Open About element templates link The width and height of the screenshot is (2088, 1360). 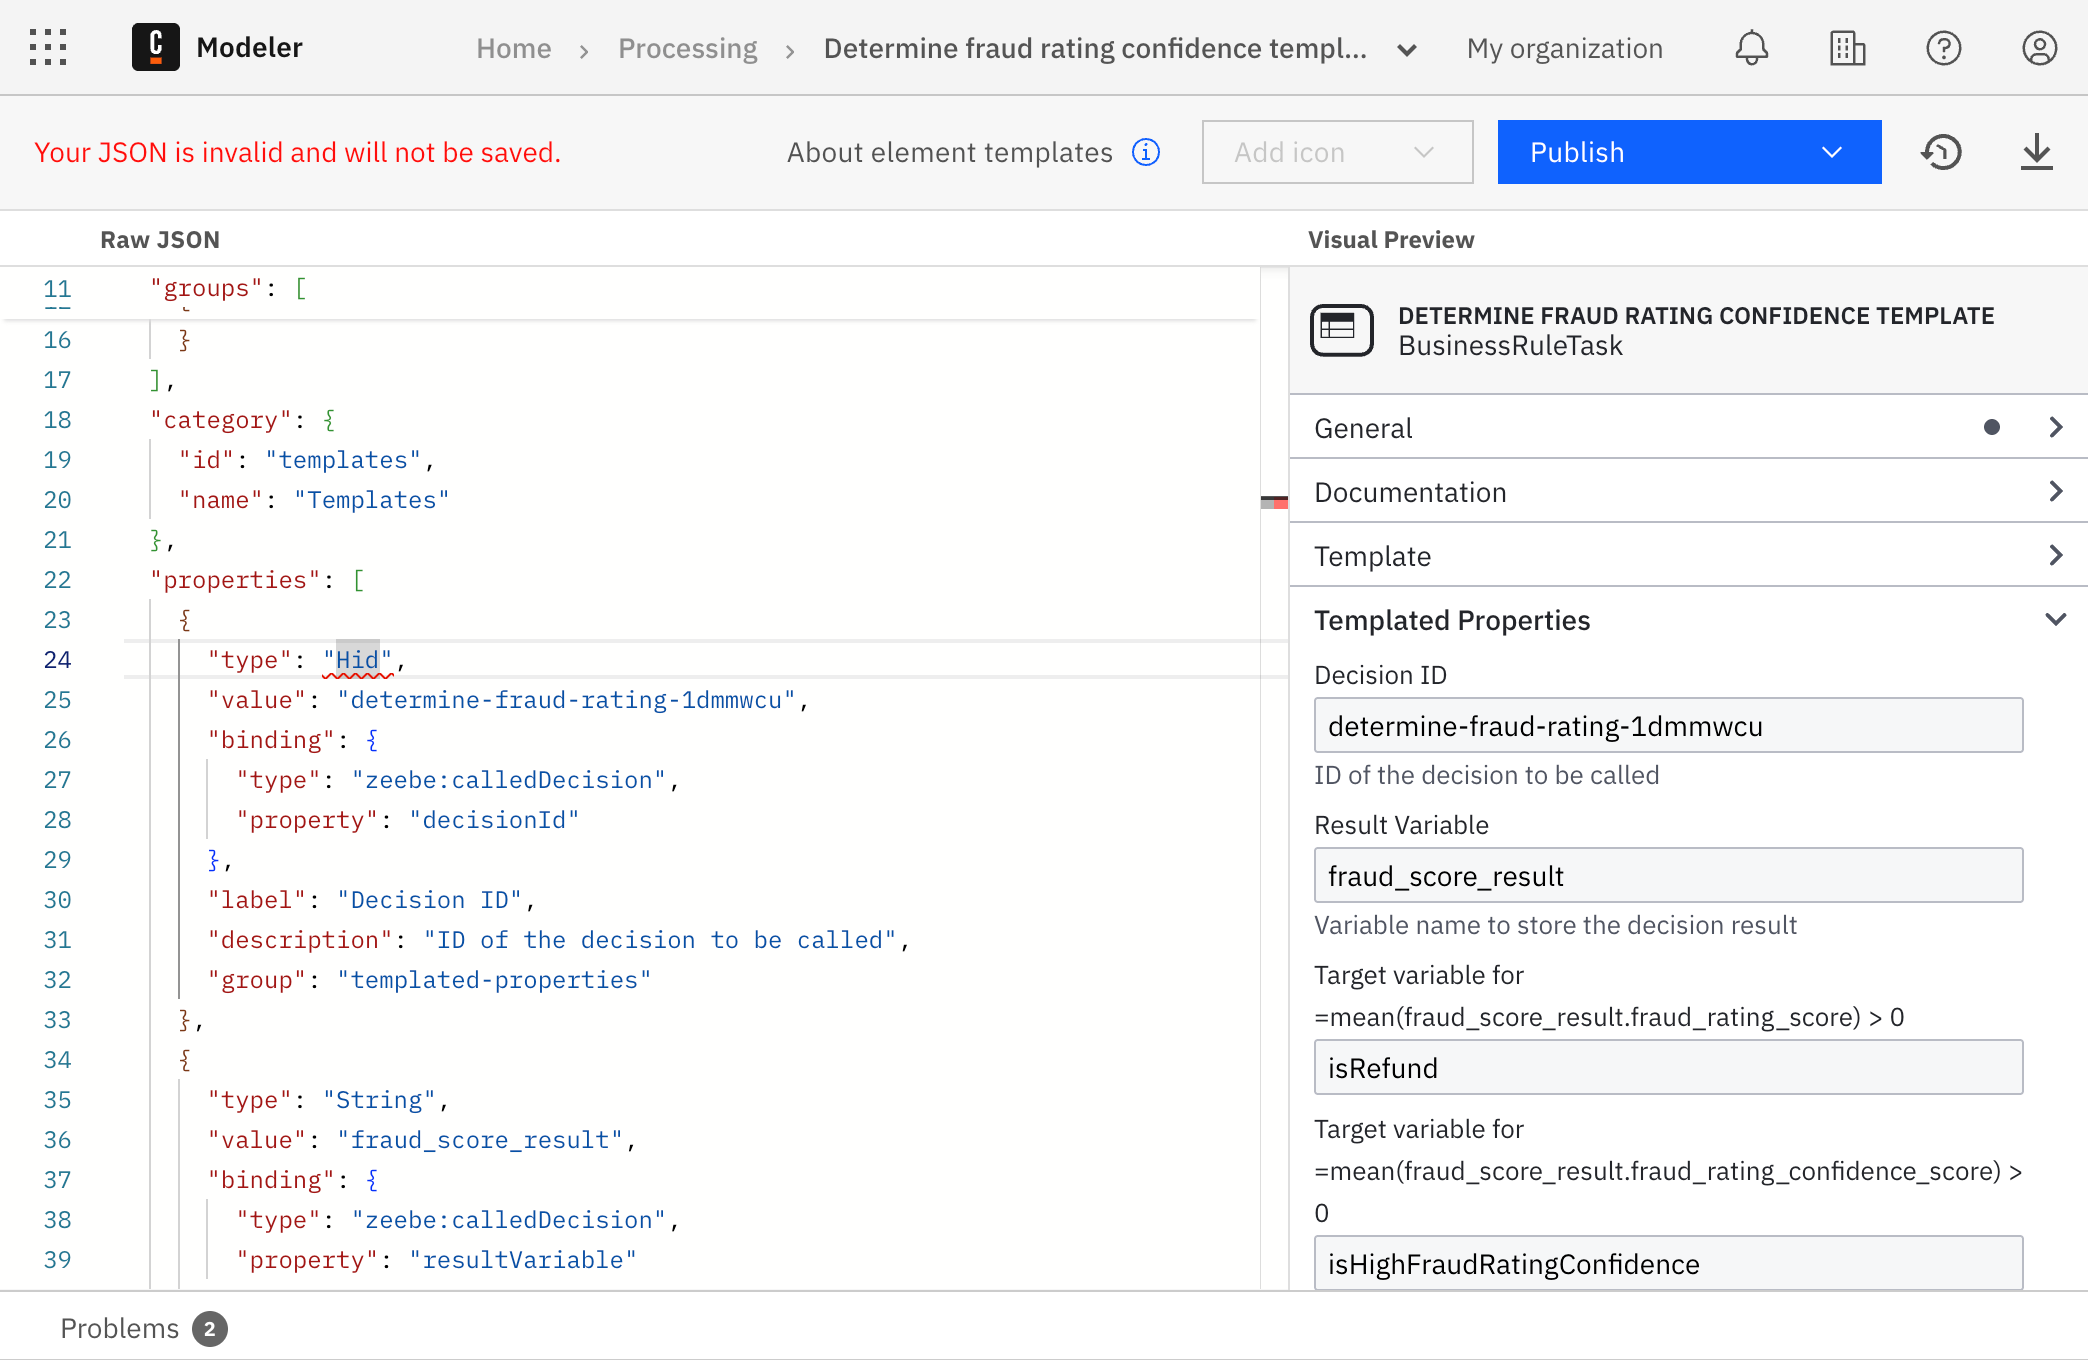[950, 152]
